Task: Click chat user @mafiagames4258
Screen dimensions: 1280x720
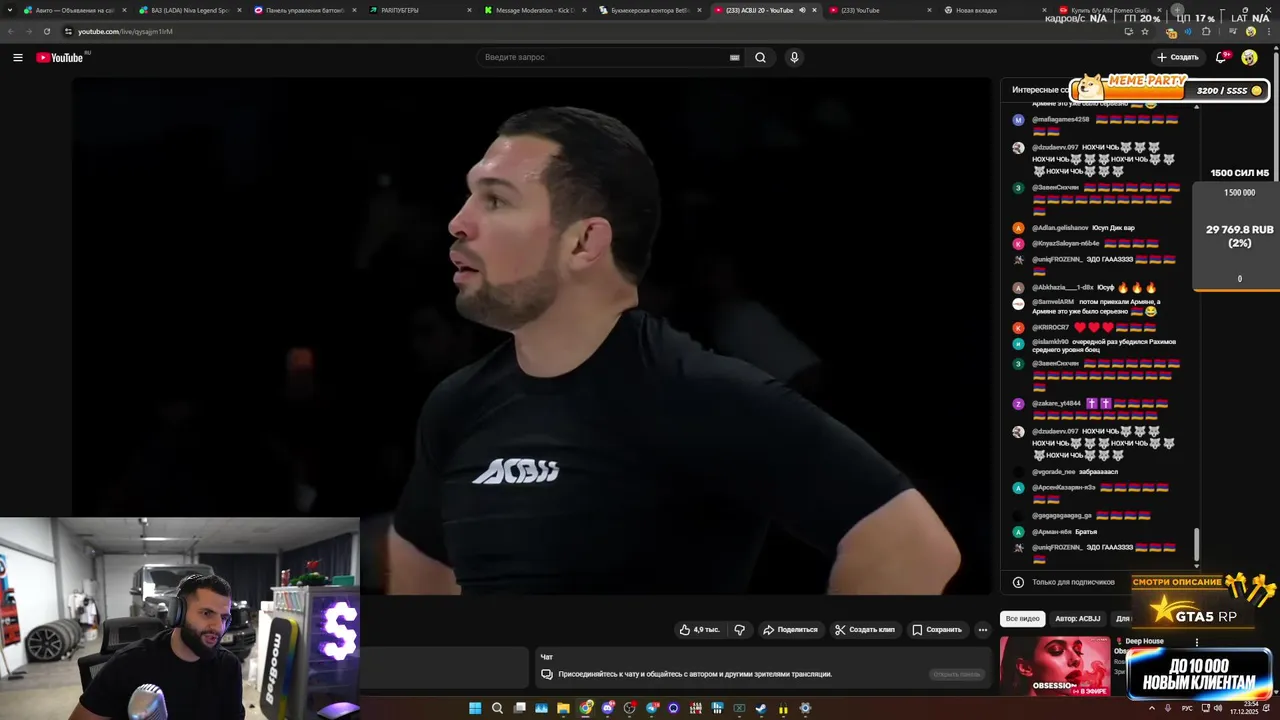Action: click(x=1060, y=119)
